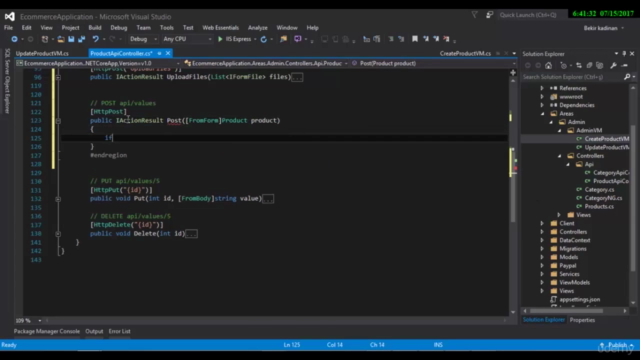Click the editor vertical scrollbar
Screen dimensions: 640x360
pyautogui.click(x=513, y=195)
